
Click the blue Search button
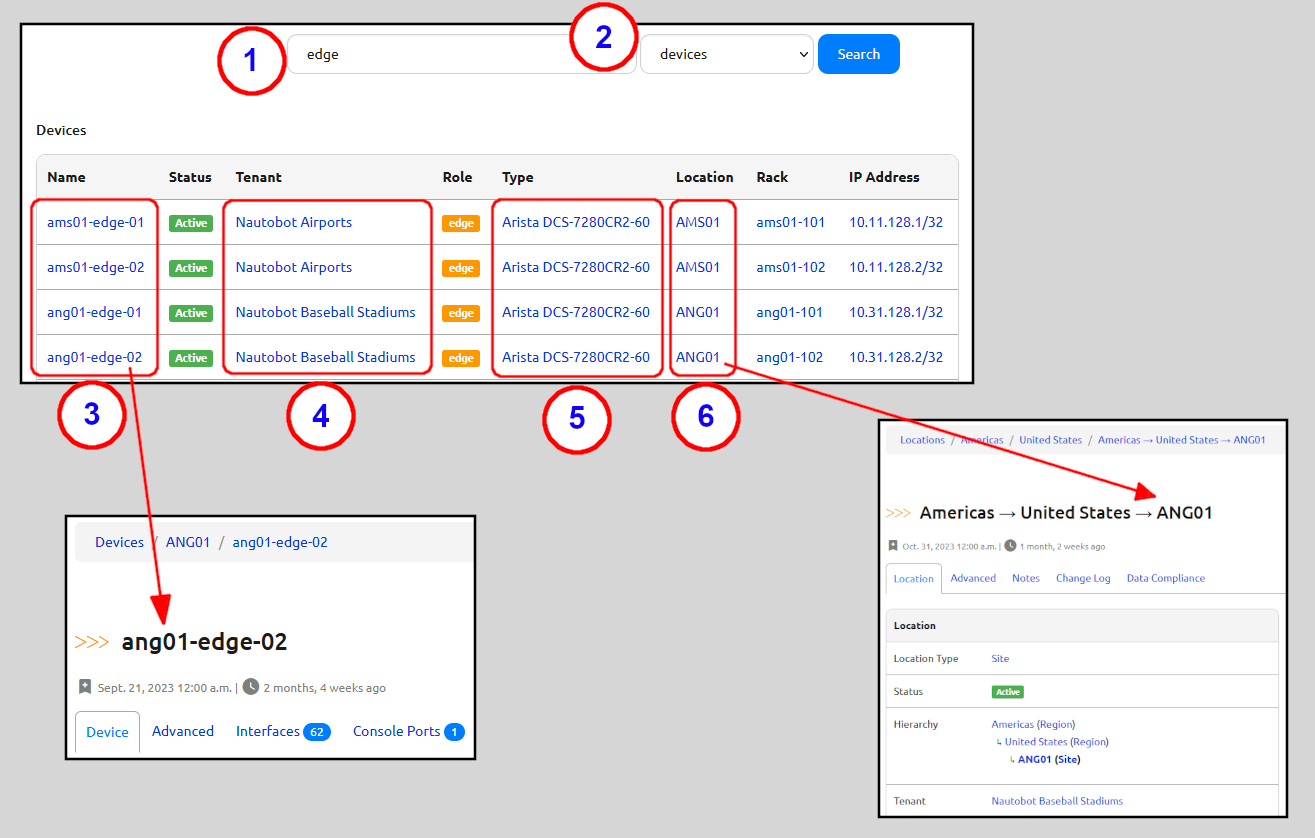(x=858, y=54)
